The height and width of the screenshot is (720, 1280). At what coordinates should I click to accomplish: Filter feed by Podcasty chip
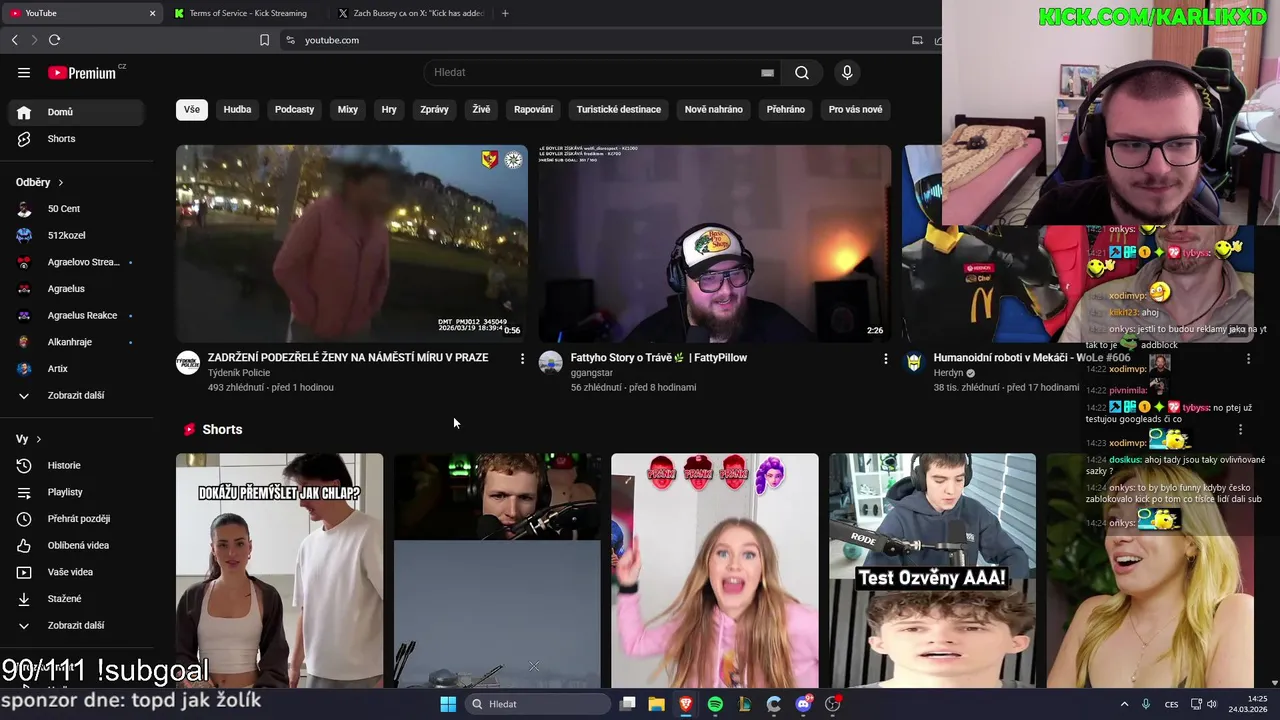[294, 109]
